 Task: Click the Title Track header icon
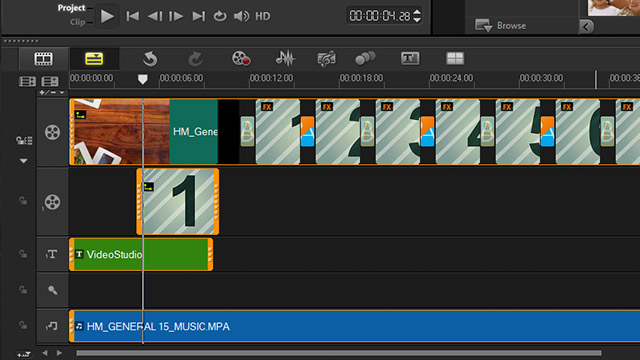[x=51, y=254]
